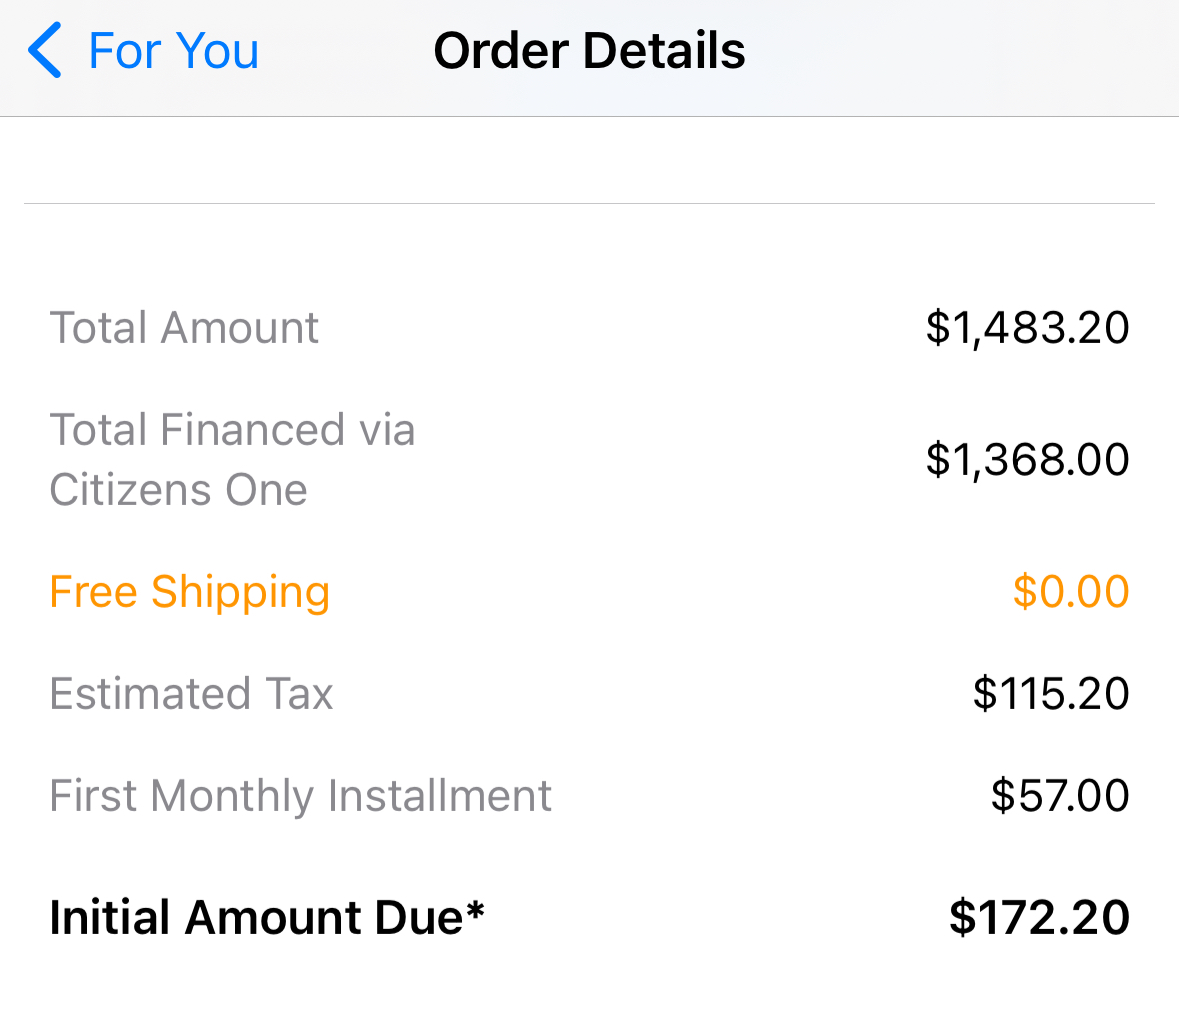Viewport: 1179px width, 1028px height.
Task: Click the Order Details page title
Action: 589,51
